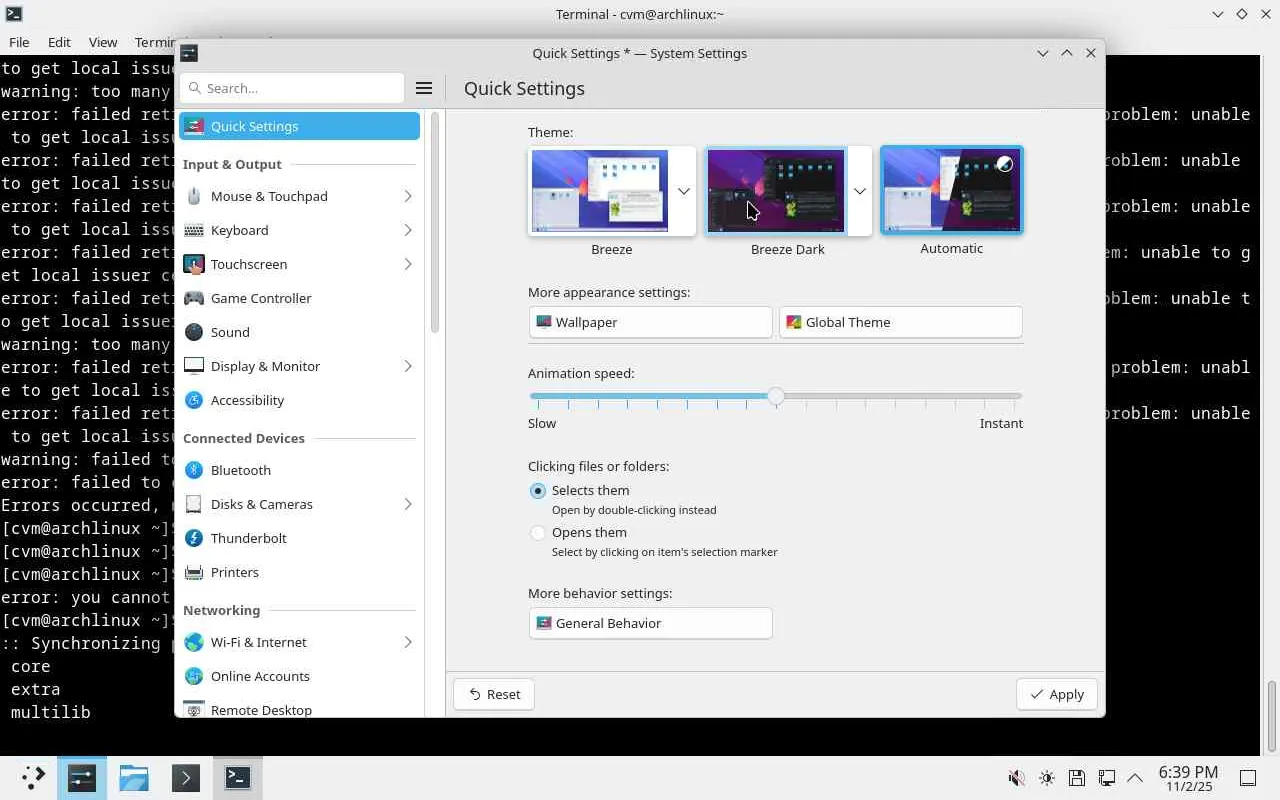Open the Quick Settings sidebar entry
Viewport: 1280px width, 800px height.
[x=299, y=126]
